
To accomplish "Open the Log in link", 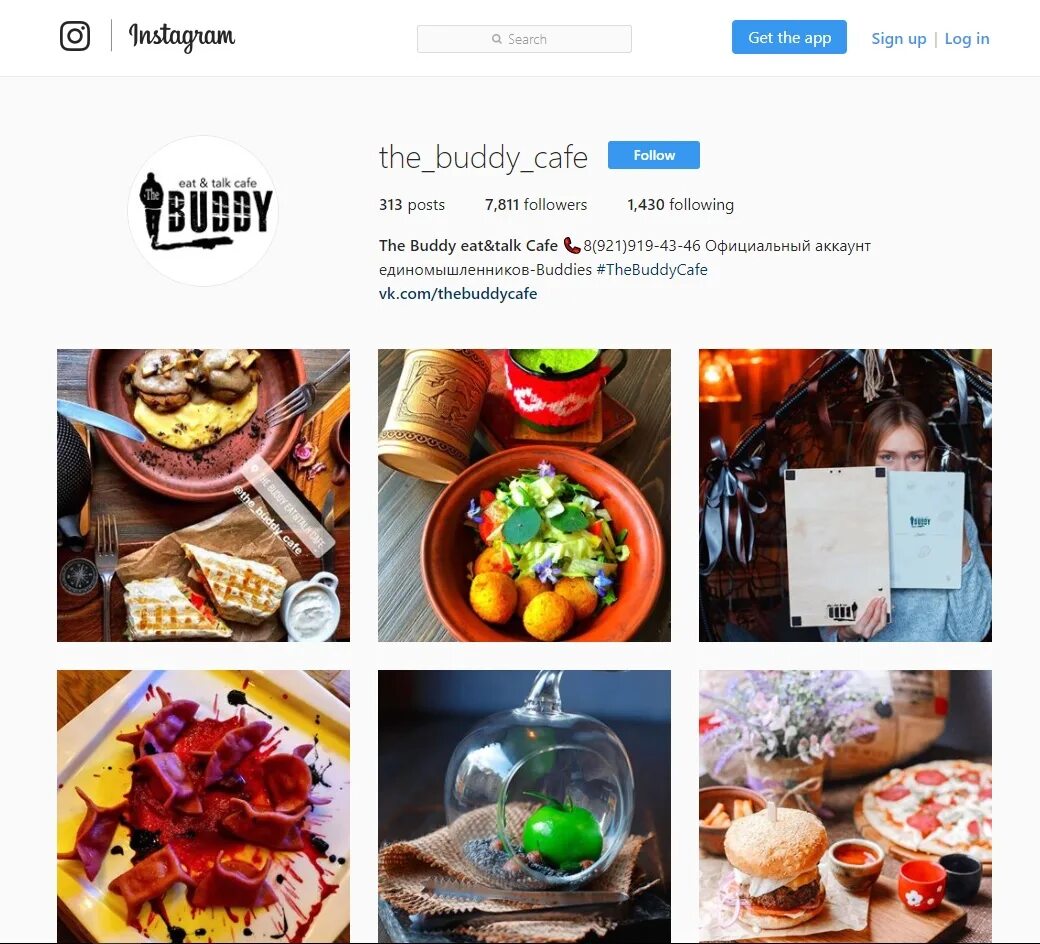I will (x=967, y=38).
